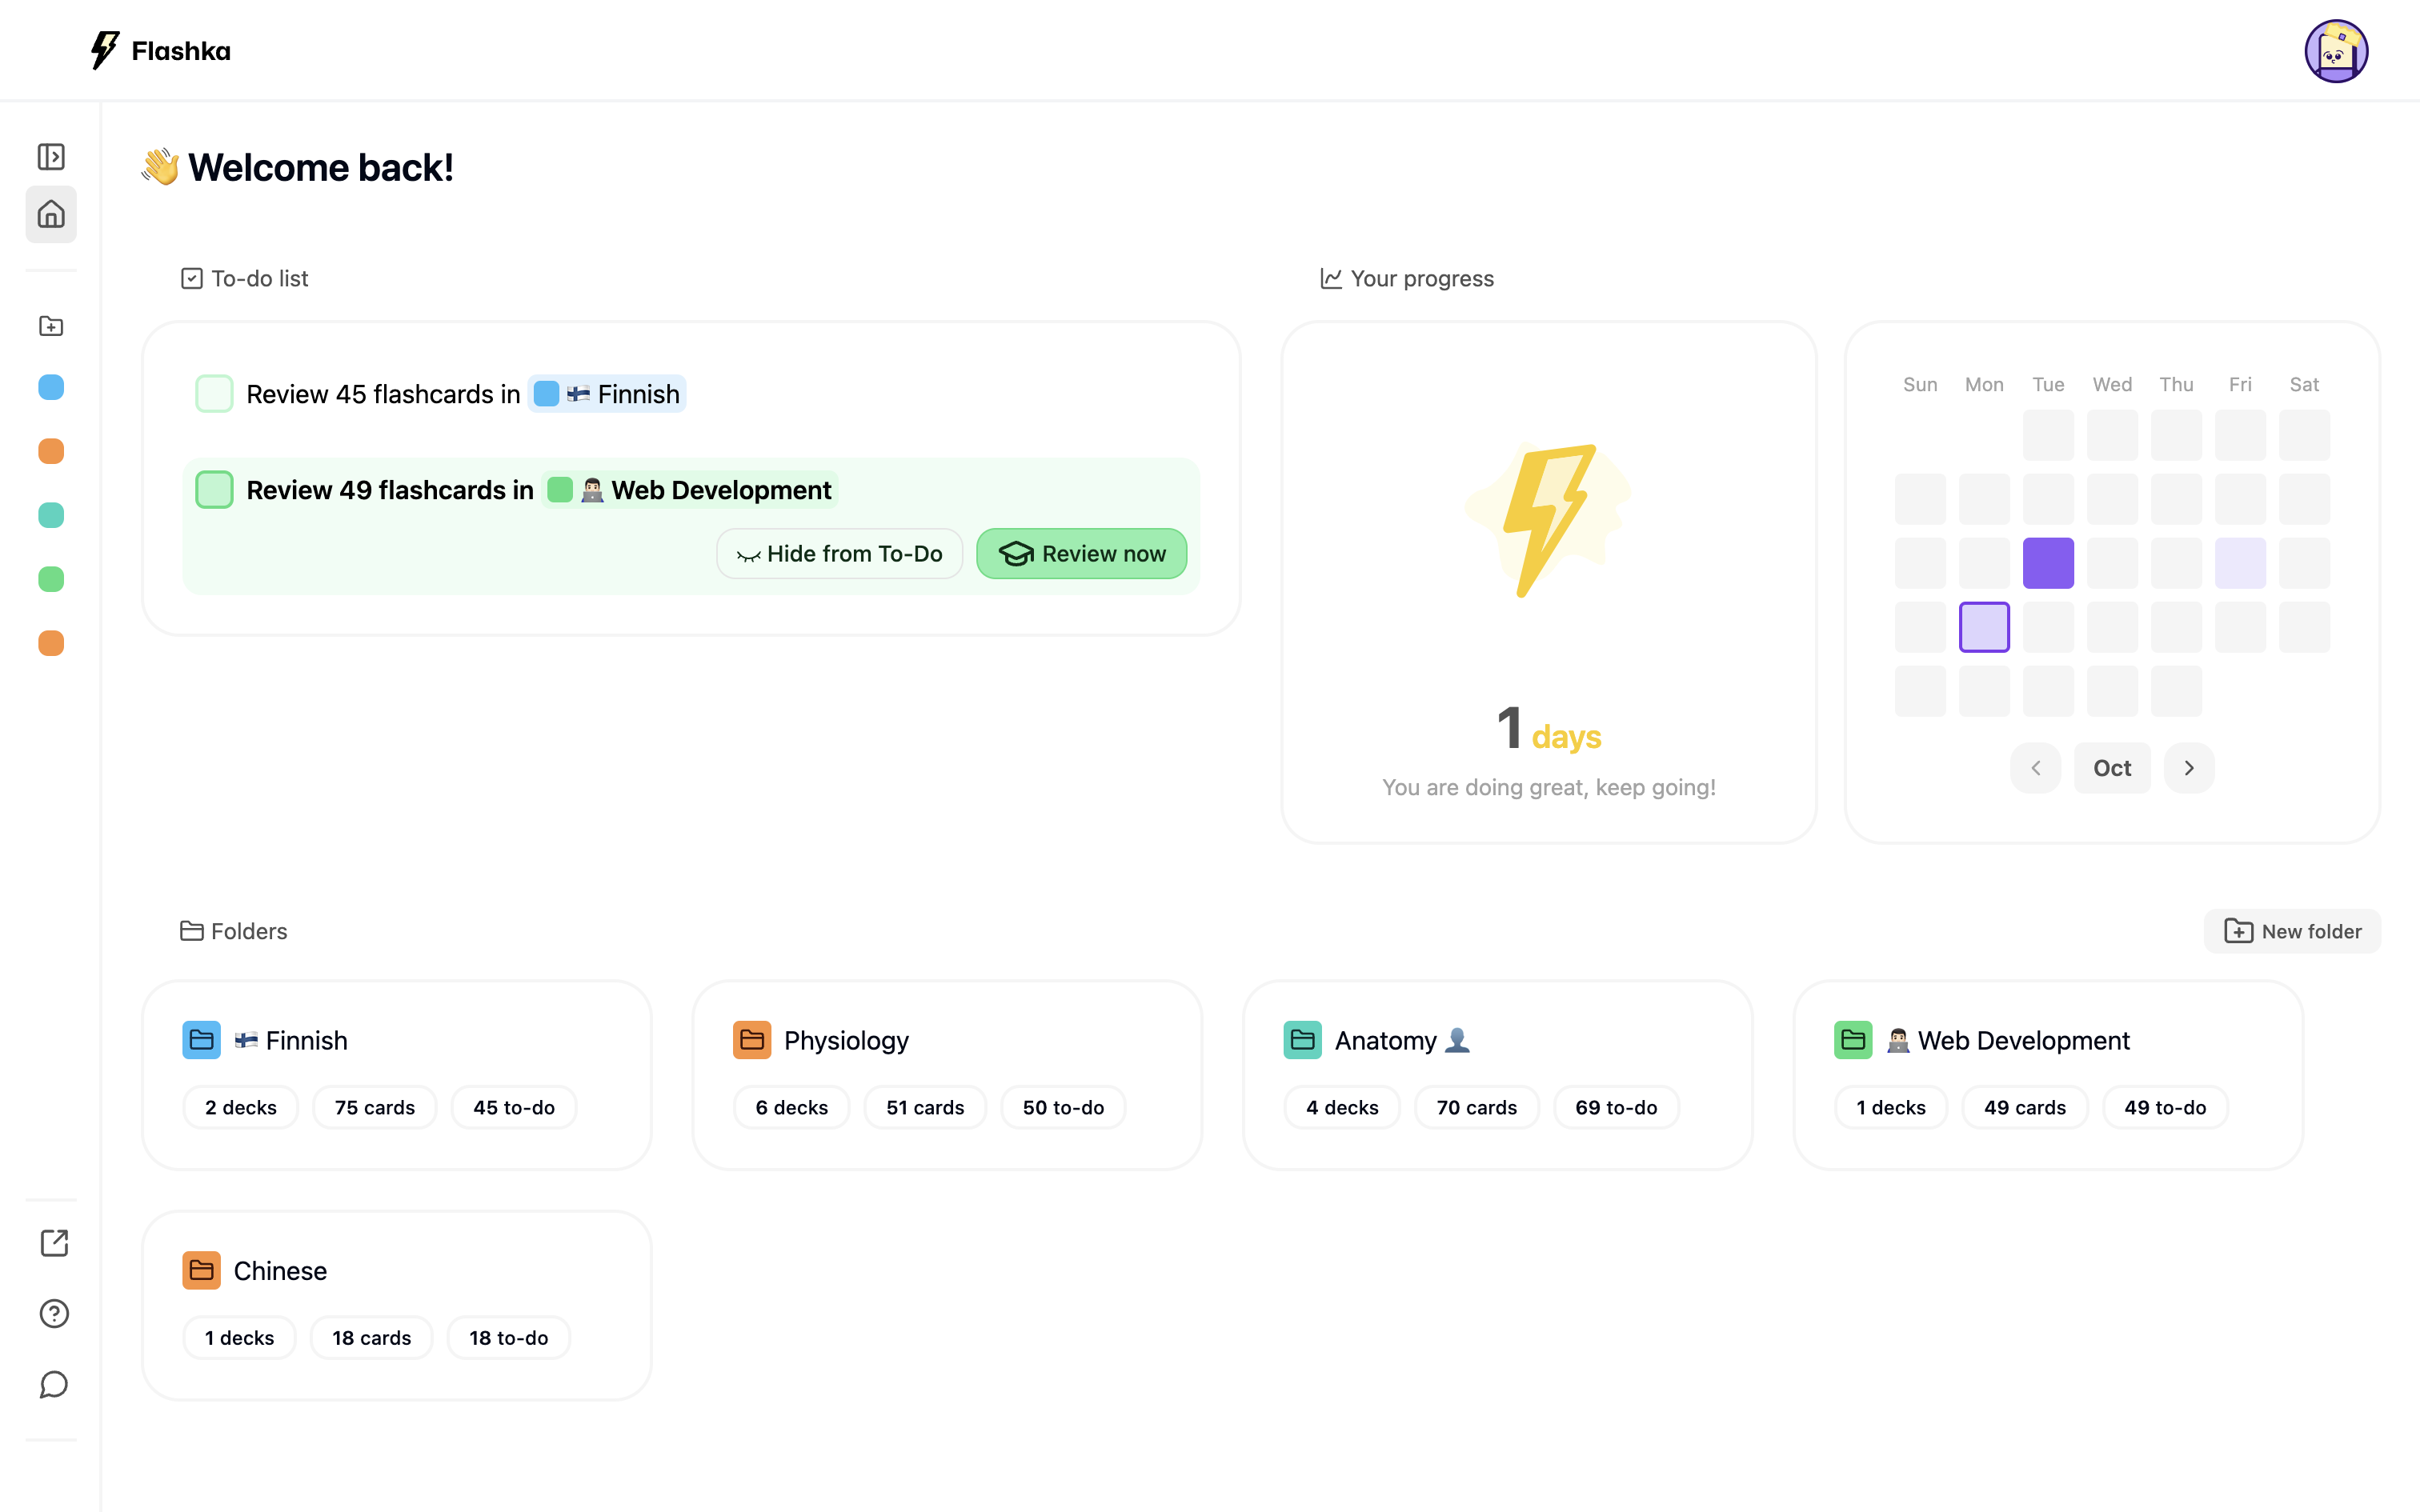Click the Flashka lightning logo

point(105,50)
